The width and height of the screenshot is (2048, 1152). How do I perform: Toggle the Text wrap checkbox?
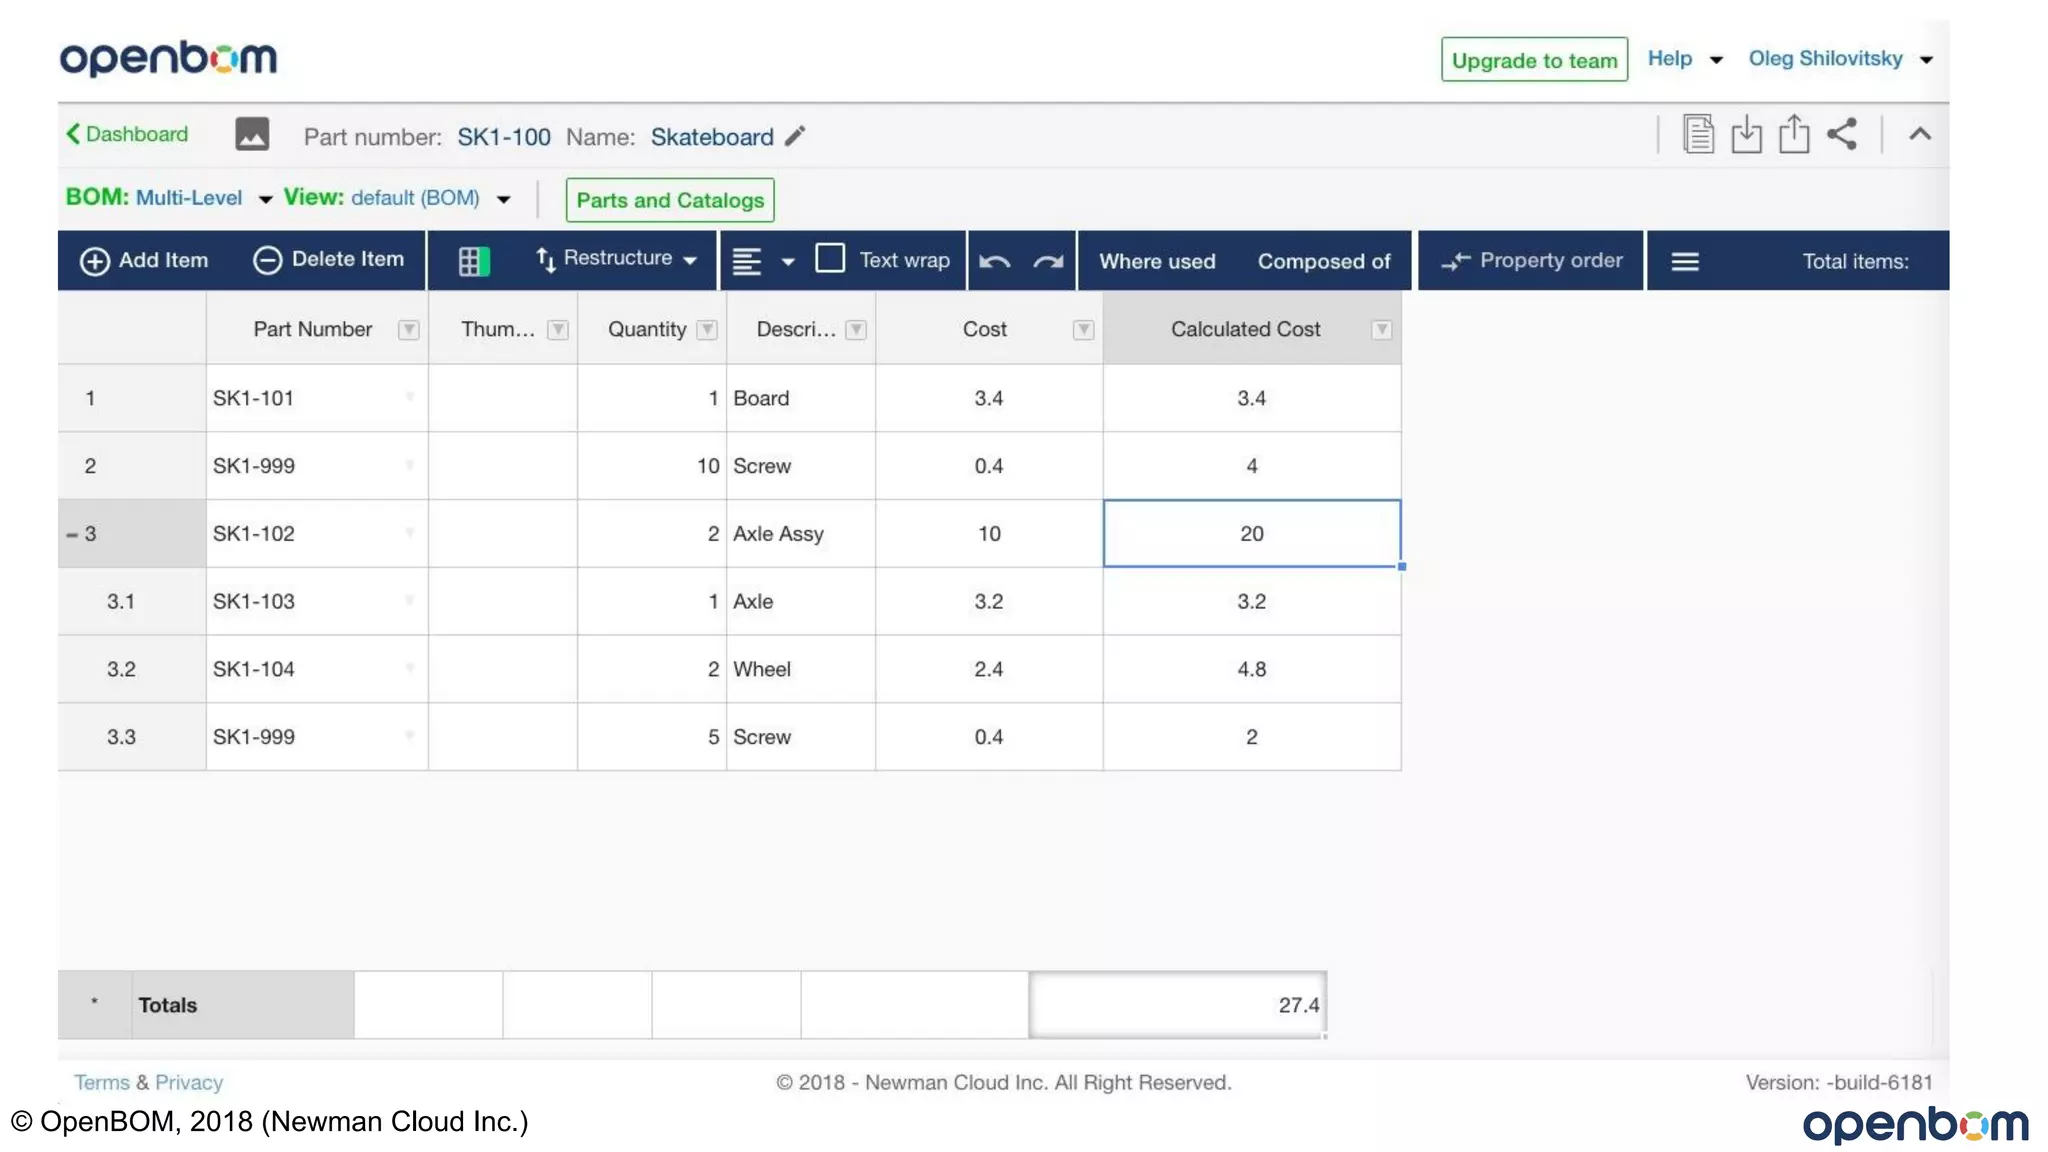point(830,258)
